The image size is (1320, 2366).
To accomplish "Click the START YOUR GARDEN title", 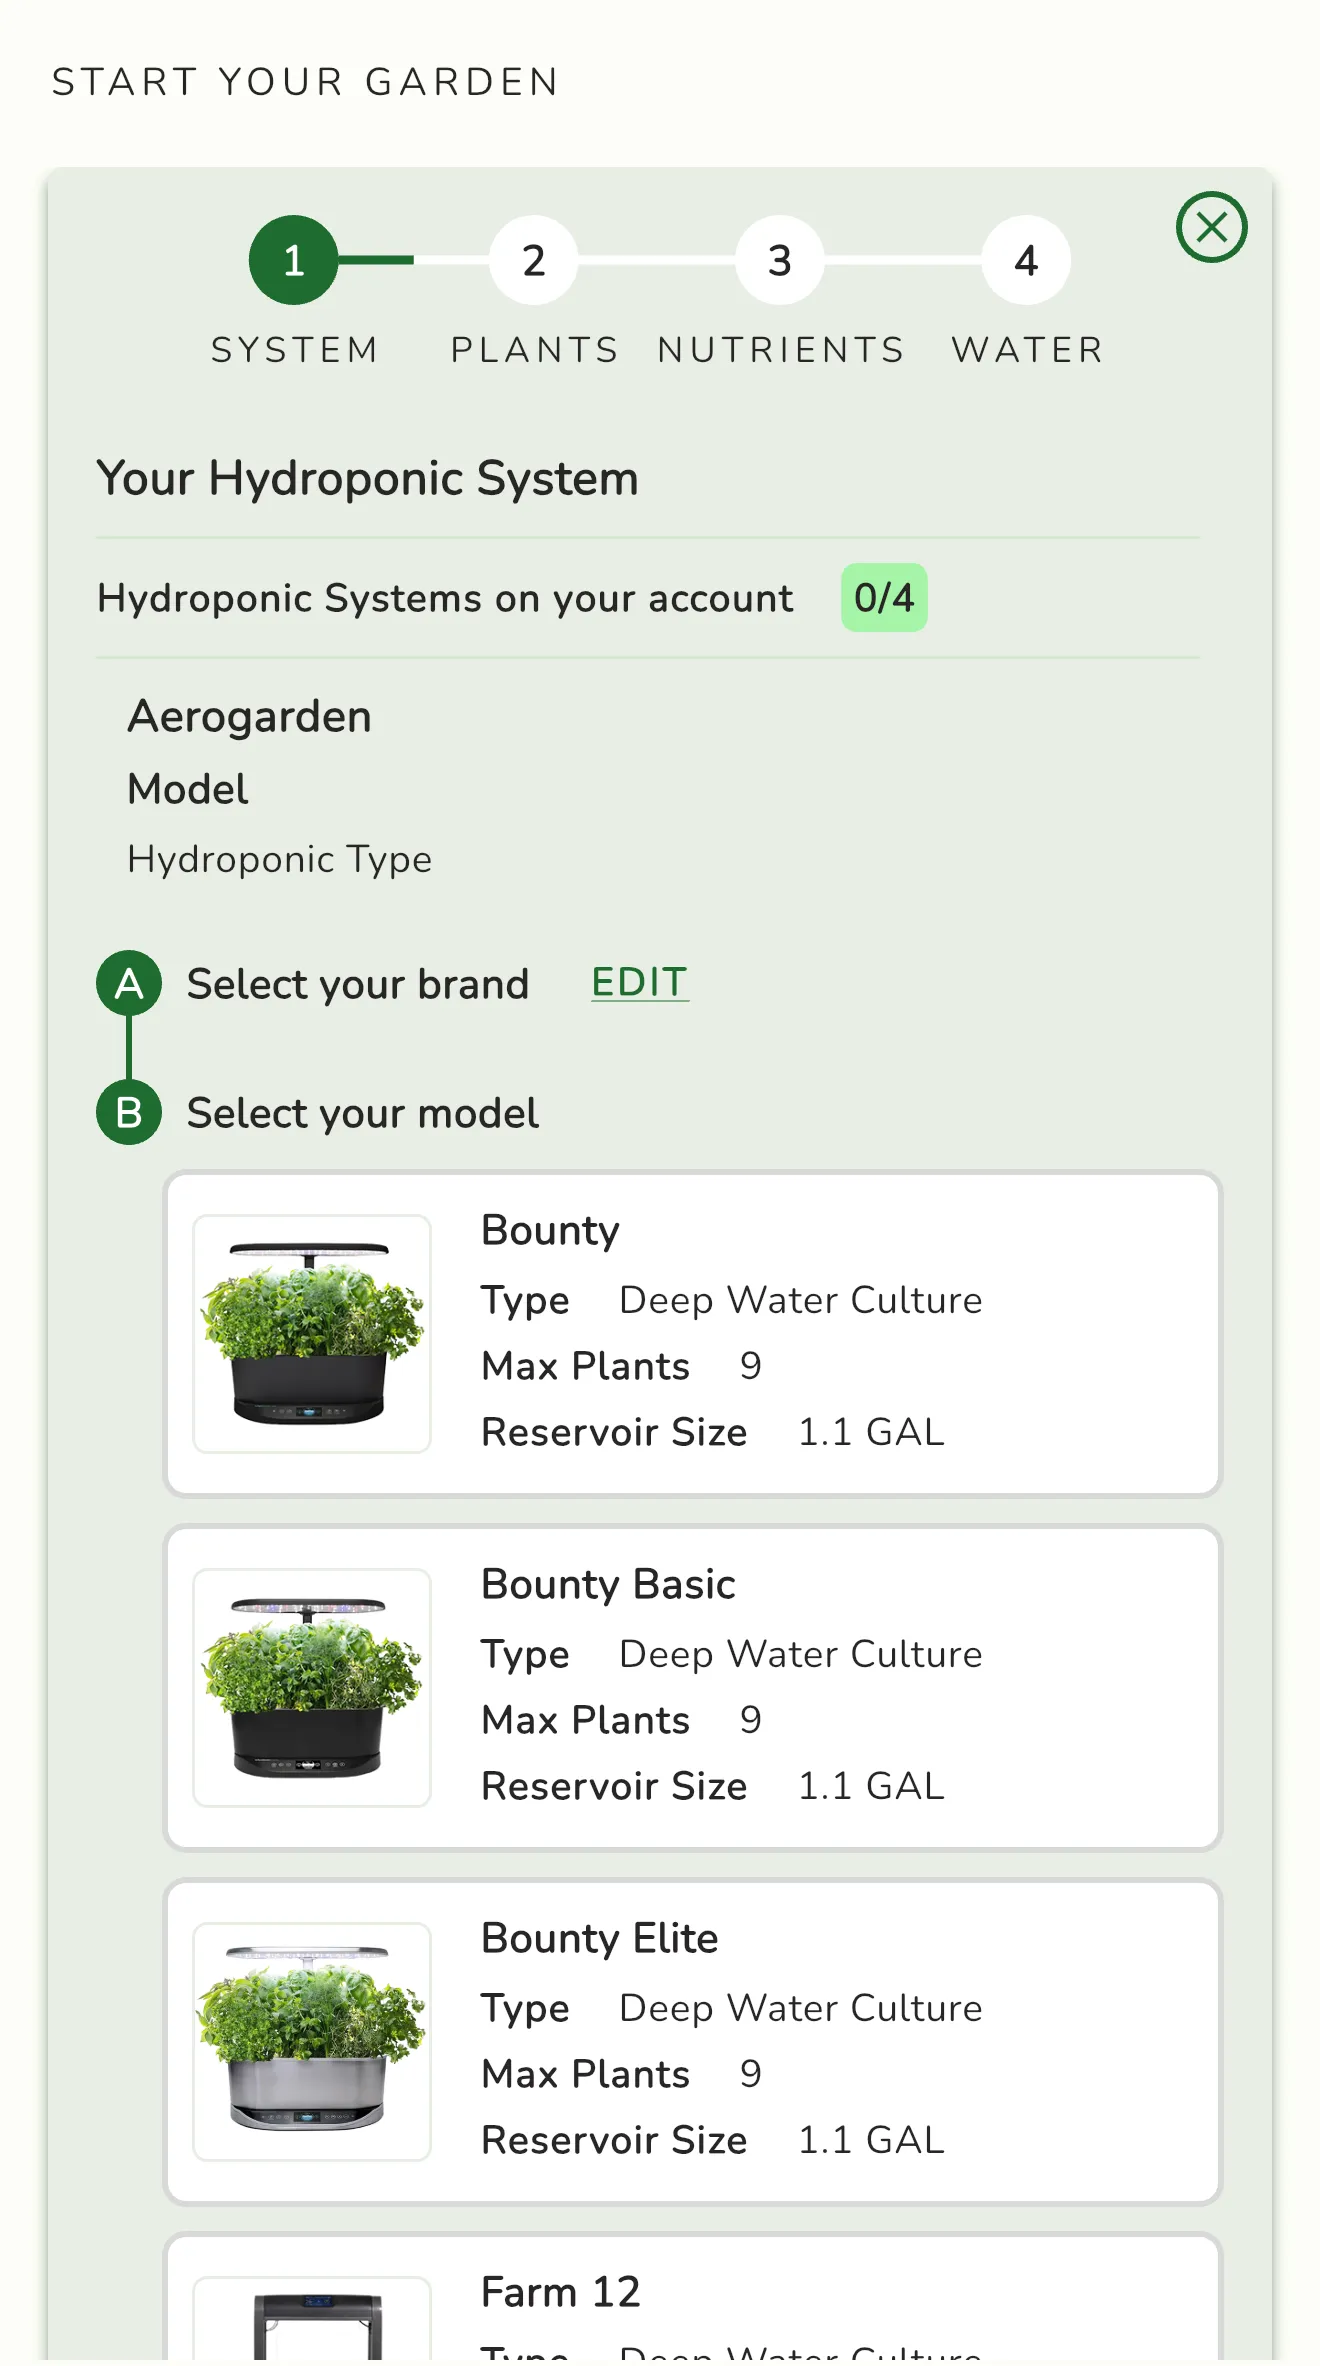I will (305, 82).
